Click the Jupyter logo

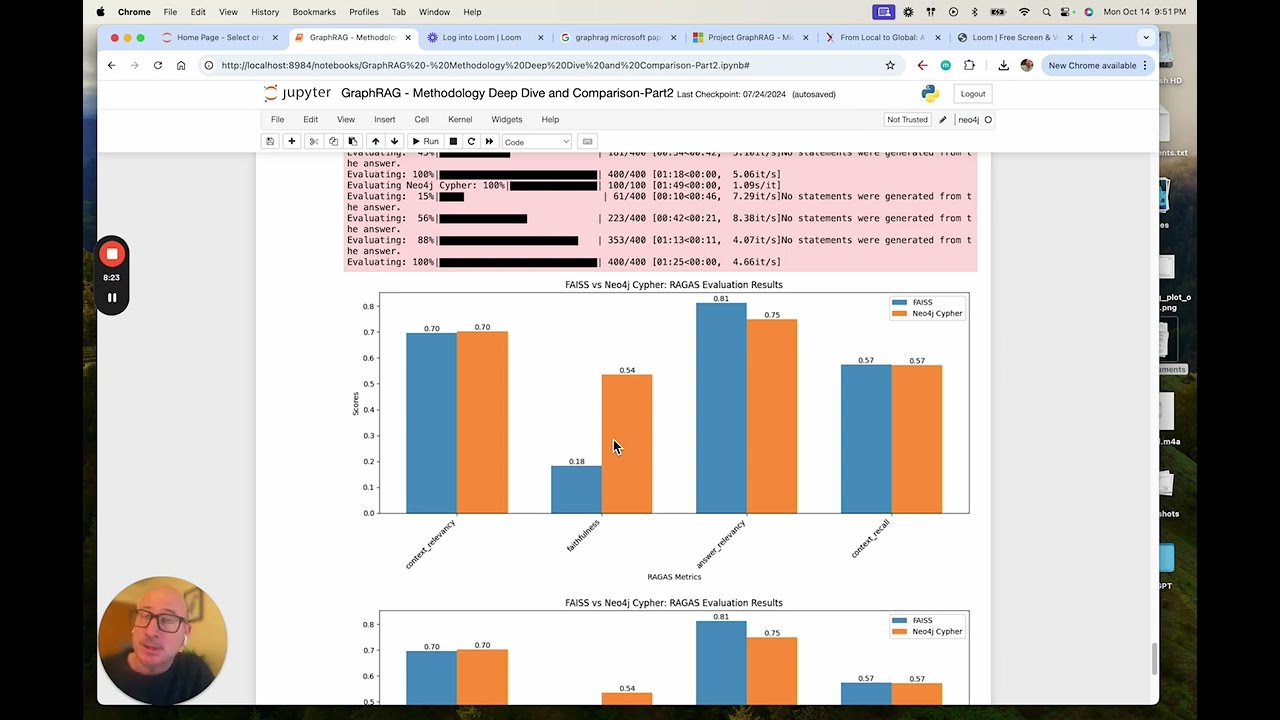click(x=297, y=93)
